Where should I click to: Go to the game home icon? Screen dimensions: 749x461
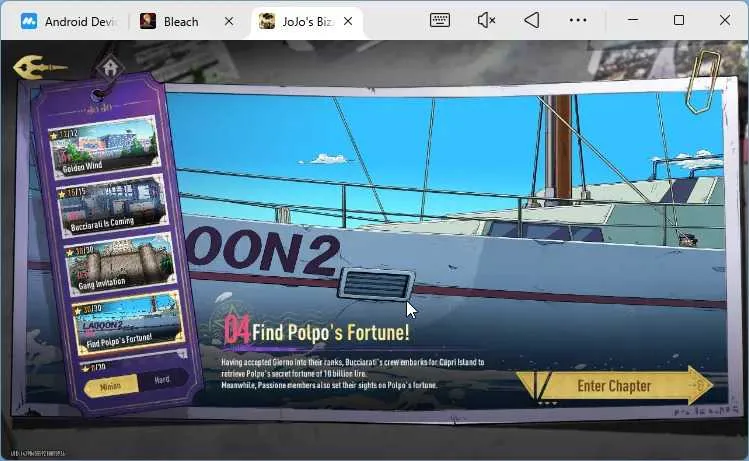110,67
